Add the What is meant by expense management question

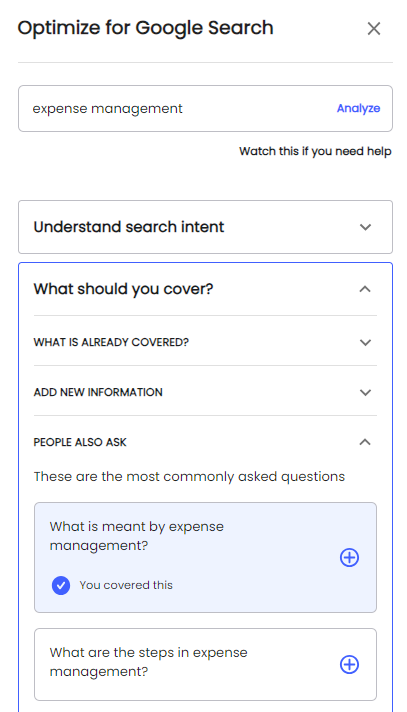[349, 558]
